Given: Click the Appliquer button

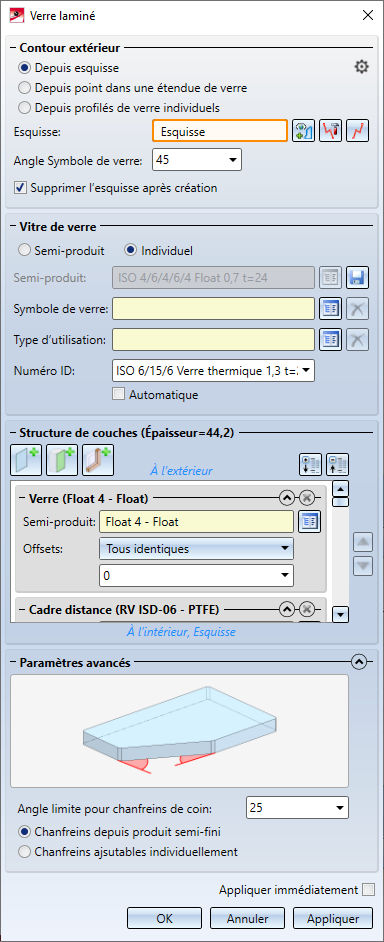Looking at the screenshot, I should click(333, 919).
